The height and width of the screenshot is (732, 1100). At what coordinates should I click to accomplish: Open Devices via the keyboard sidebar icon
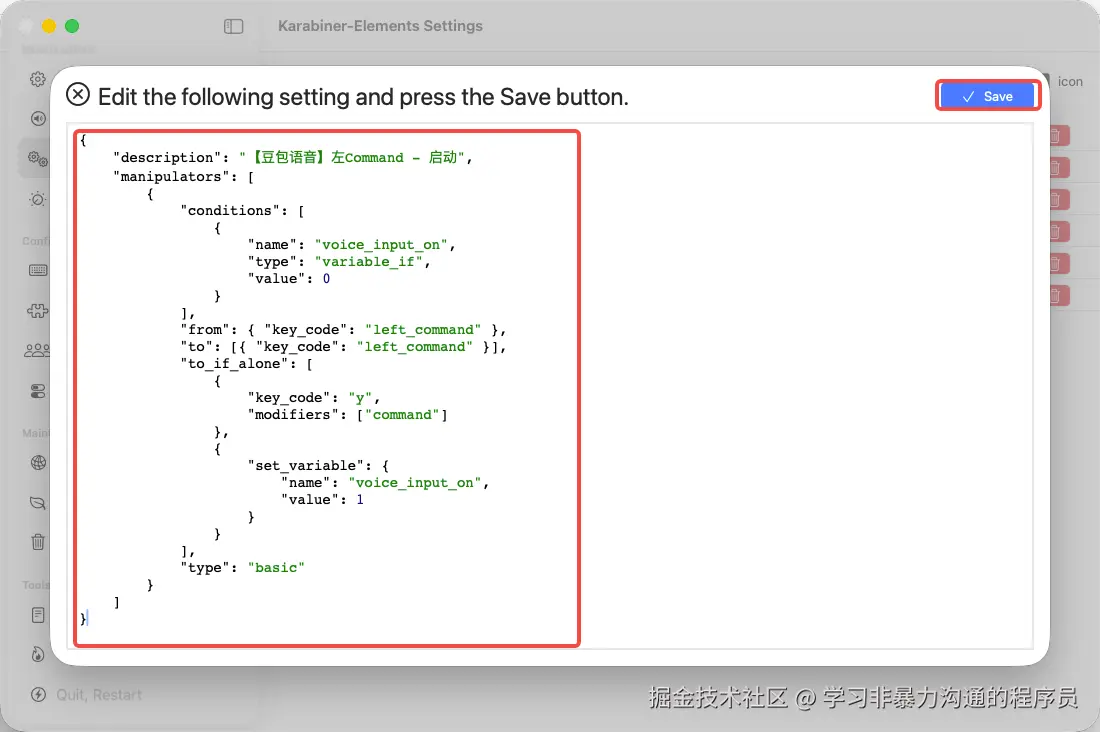[x=38, y=270]
